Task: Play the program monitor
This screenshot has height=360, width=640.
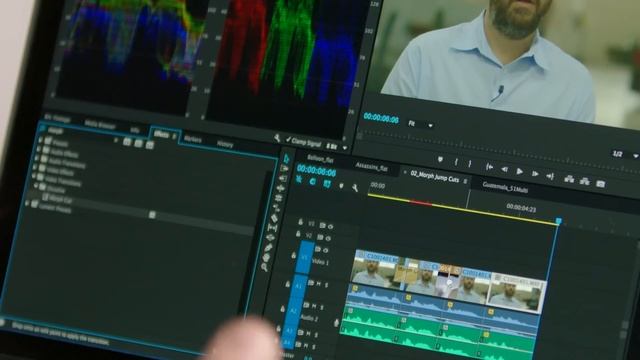Action: 519,171
